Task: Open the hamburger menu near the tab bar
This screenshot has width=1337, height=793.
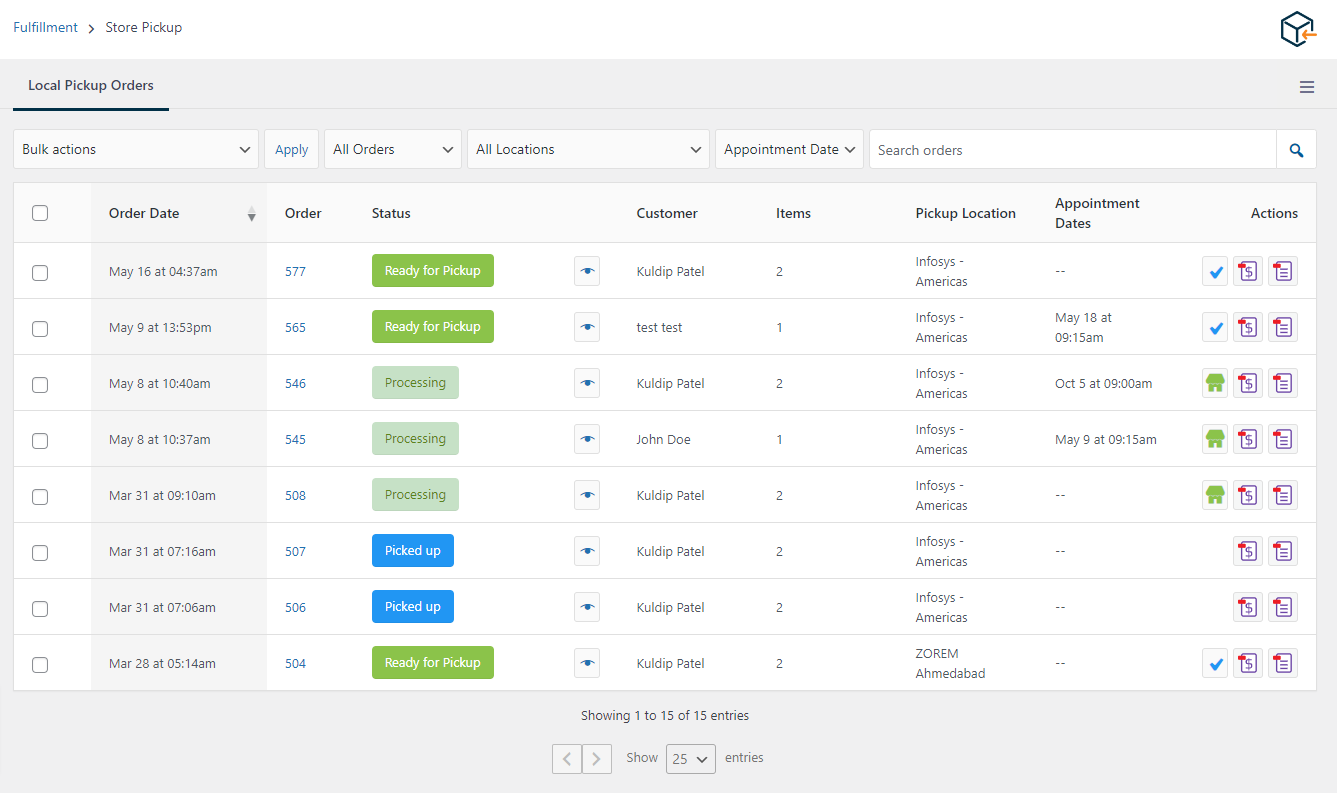Action: (1307, 87)
